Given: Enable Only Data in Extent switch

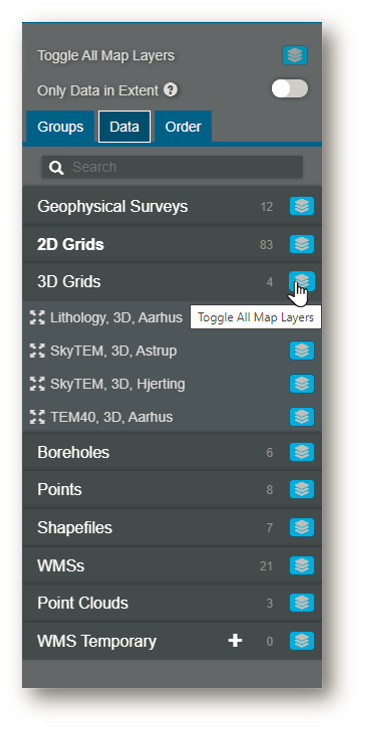Looking at the screenshot, I should point(289,89).
